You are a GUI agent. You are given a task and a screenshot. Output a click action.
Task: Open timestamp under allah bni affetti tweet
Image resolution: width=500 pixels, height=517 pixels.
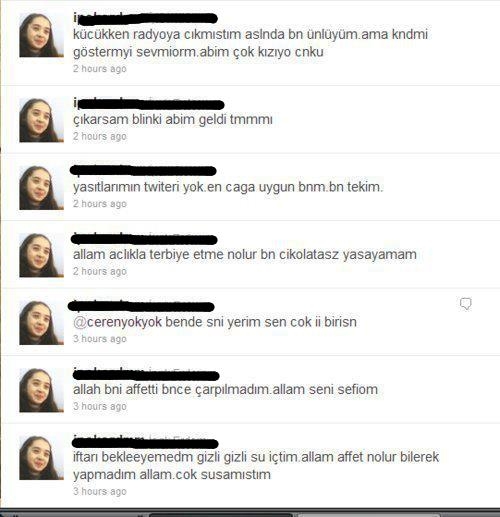tap(100, 406)
